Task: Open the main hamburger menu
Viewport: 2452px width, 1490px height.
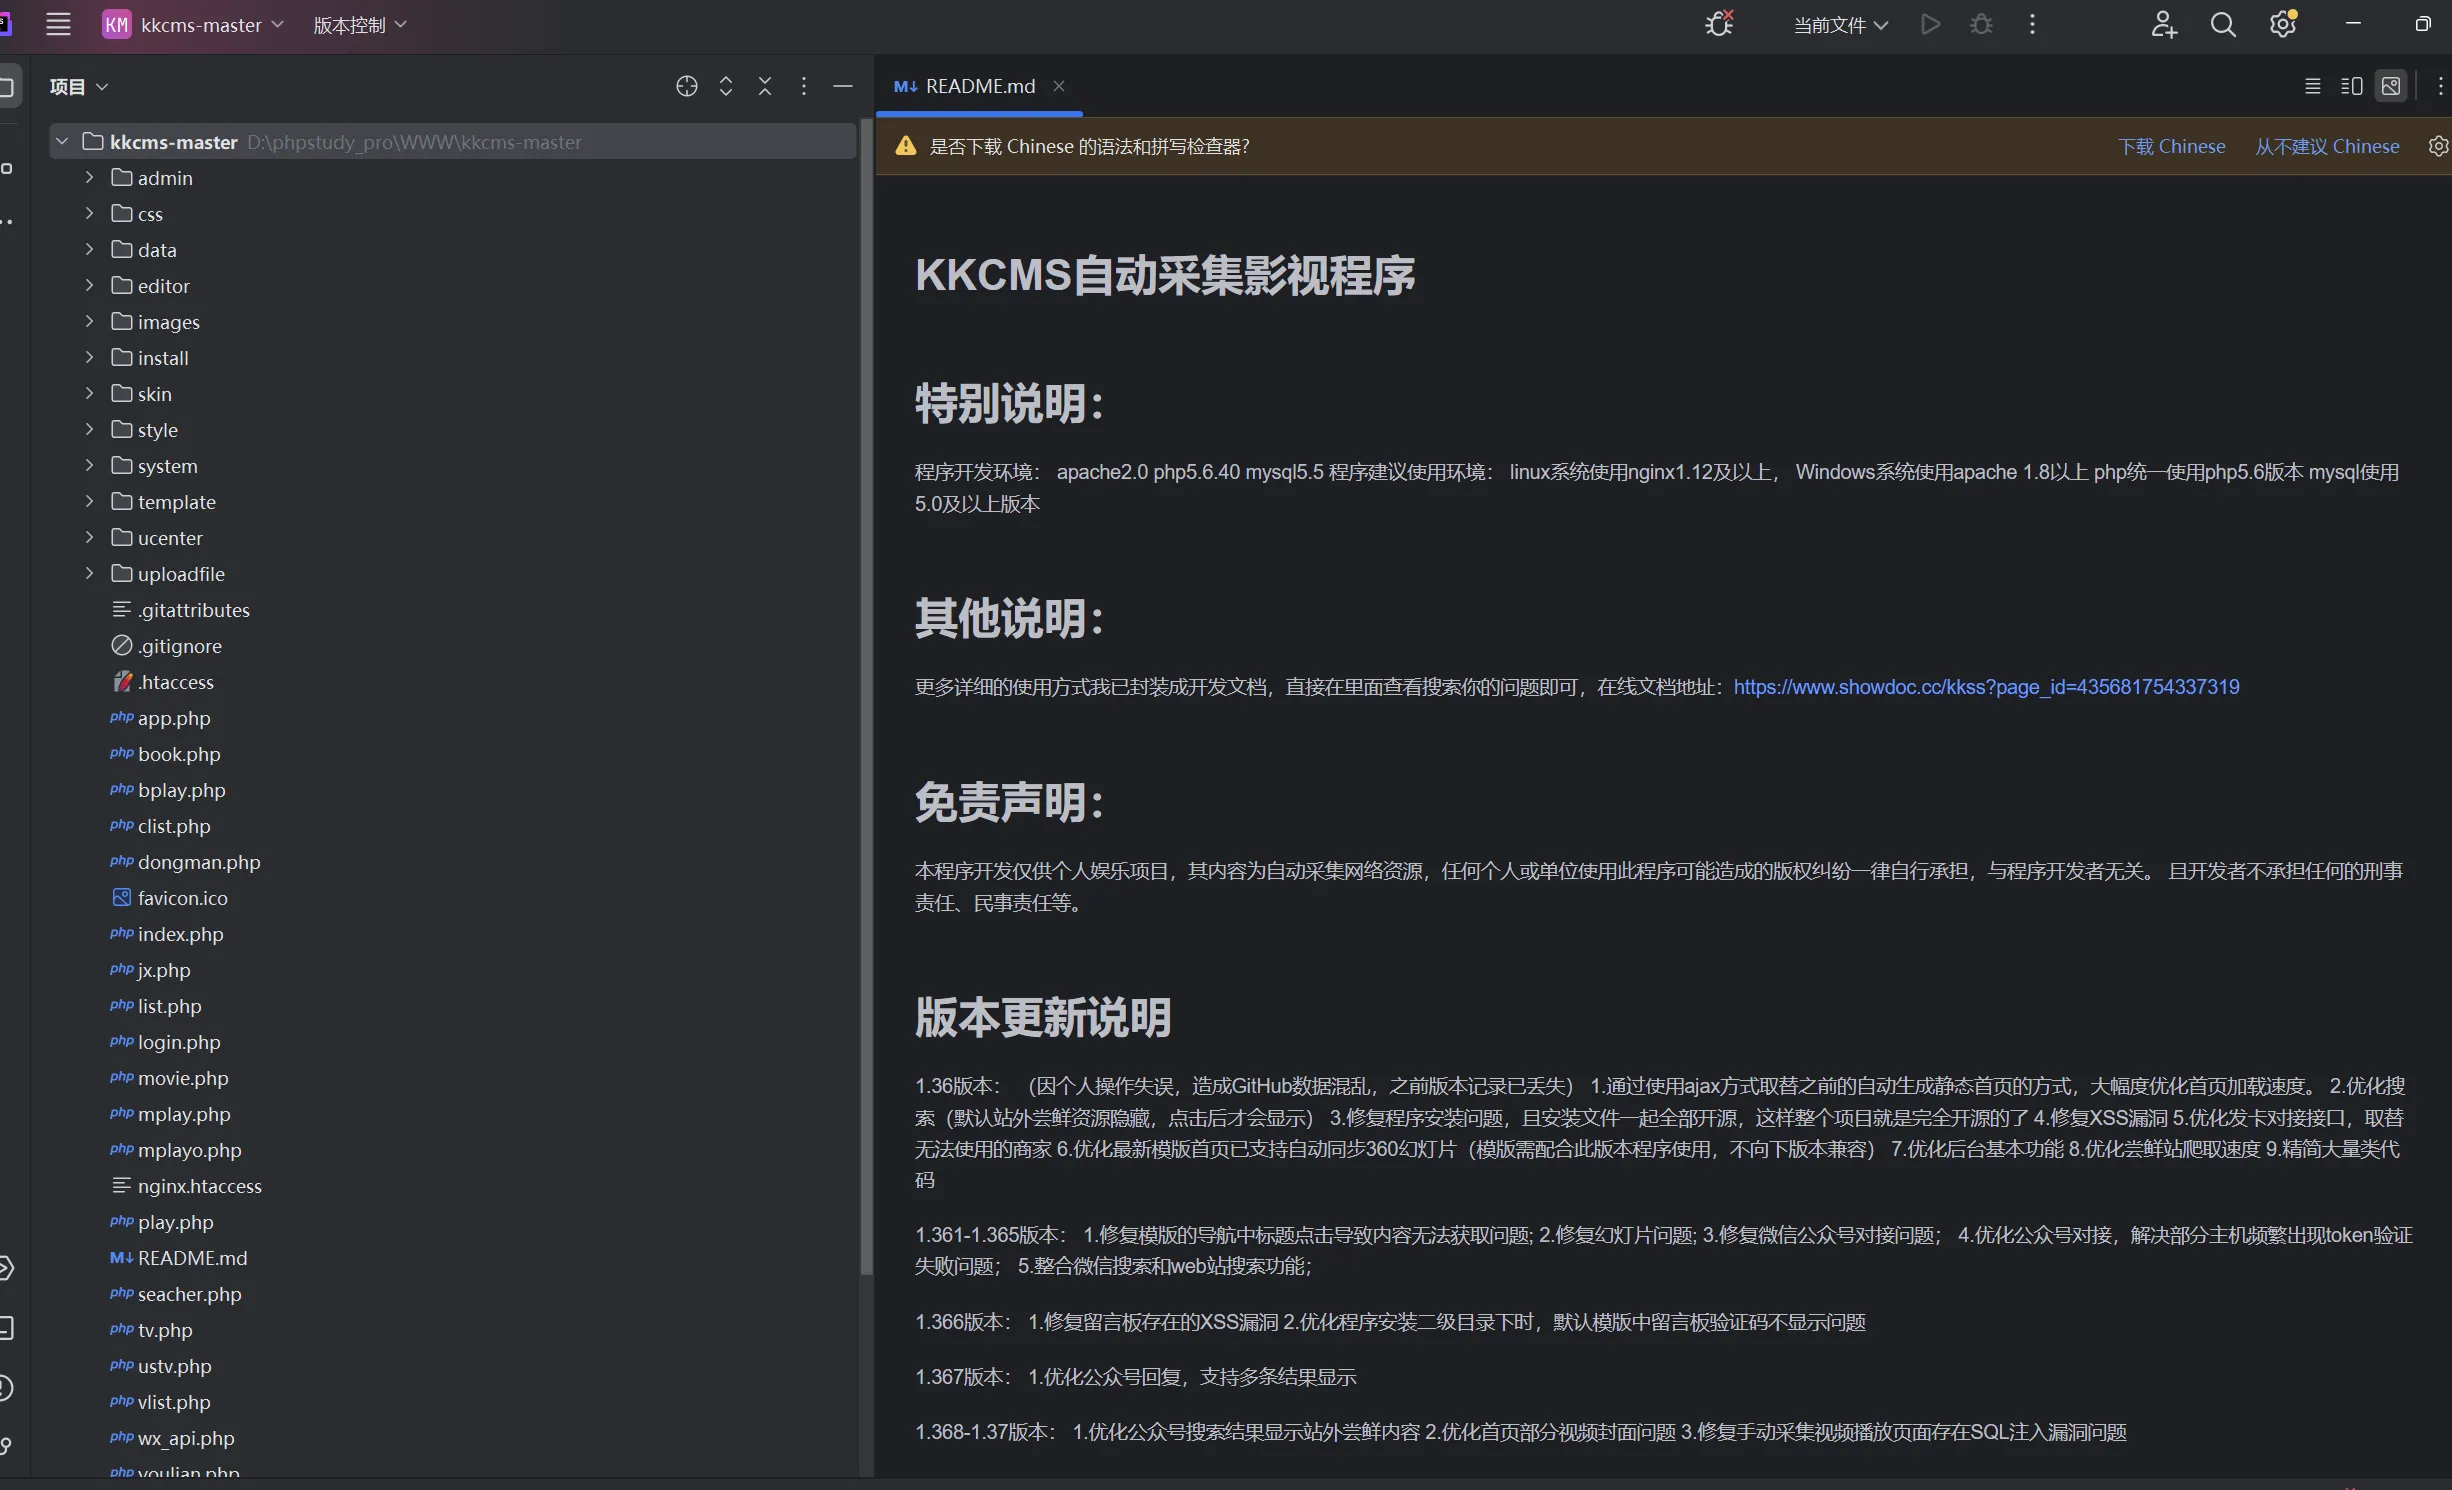Action: (59, 25)
